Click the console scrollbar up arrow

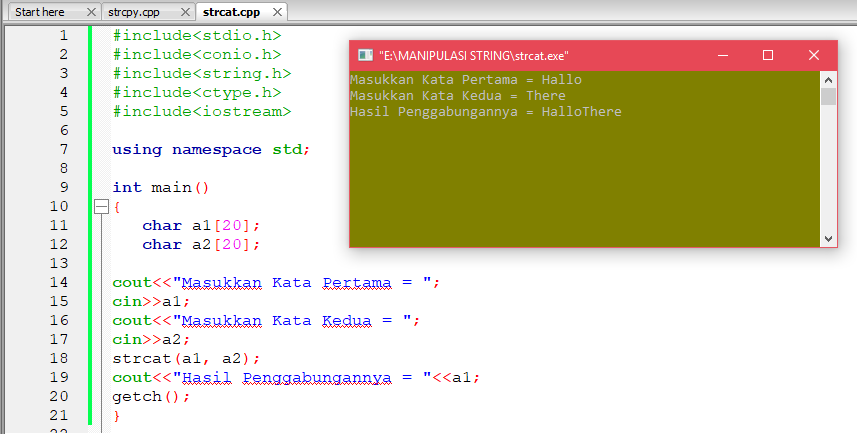(829, 80)
